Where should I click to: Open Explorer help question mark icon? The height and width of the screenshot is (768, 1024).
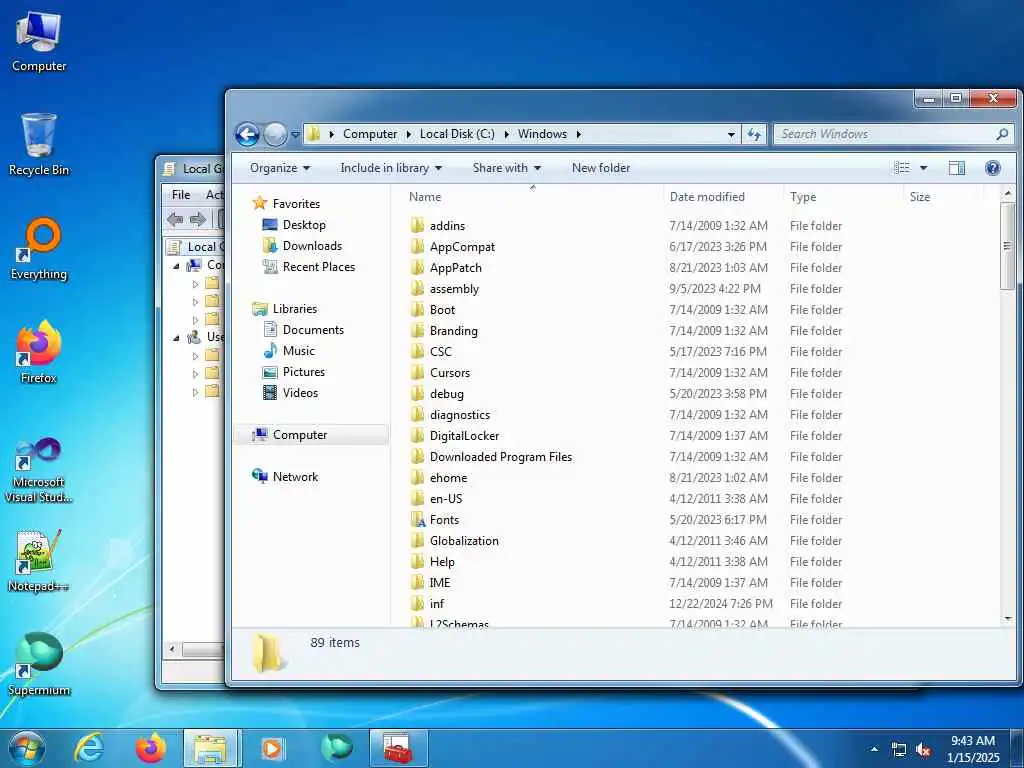pyautogui.click(x=993, y=168)
